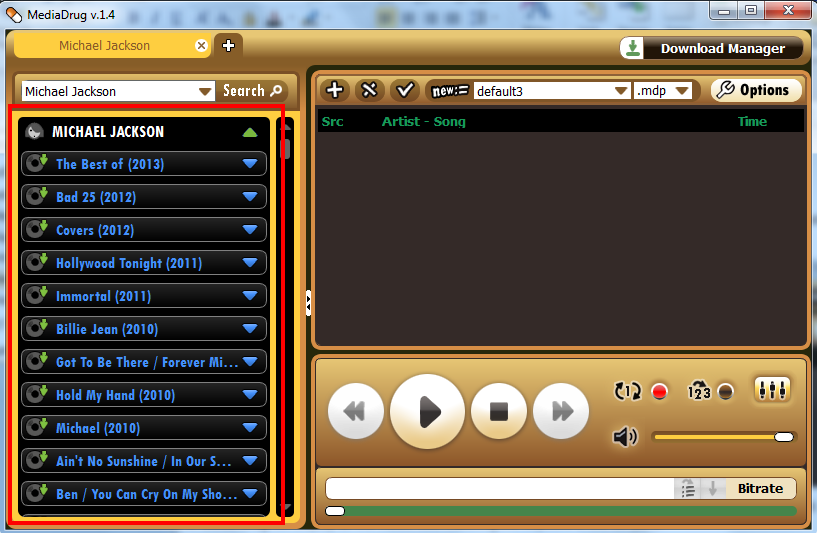Click the track progress bar handle
Image resolution: width=817 pixels, height=533 pixels.
point(335,511)
